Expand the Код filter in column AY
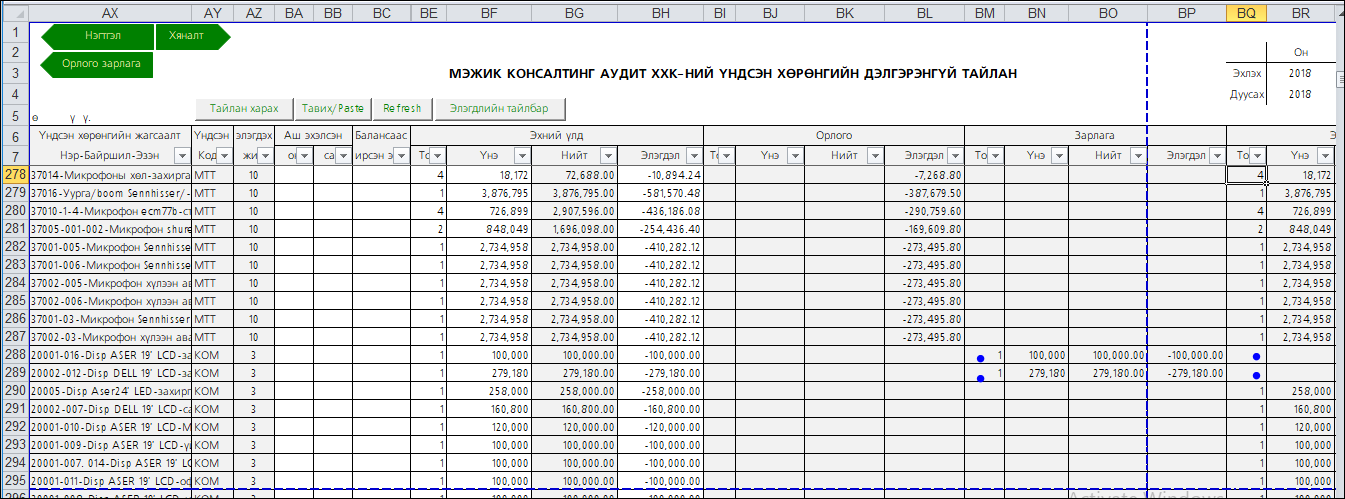Screen dimensions: 1345x499 [x=223, y=156]
